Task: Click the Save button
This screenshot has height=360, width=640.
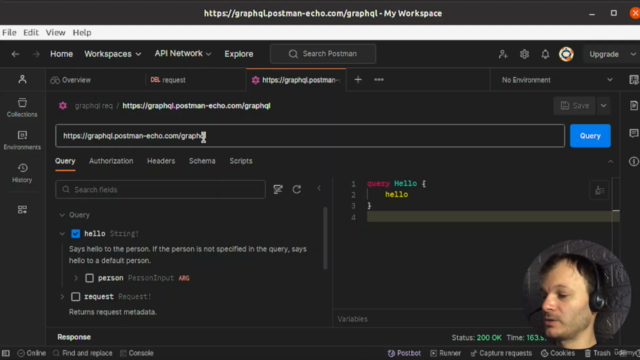Action: click(575, 106)
